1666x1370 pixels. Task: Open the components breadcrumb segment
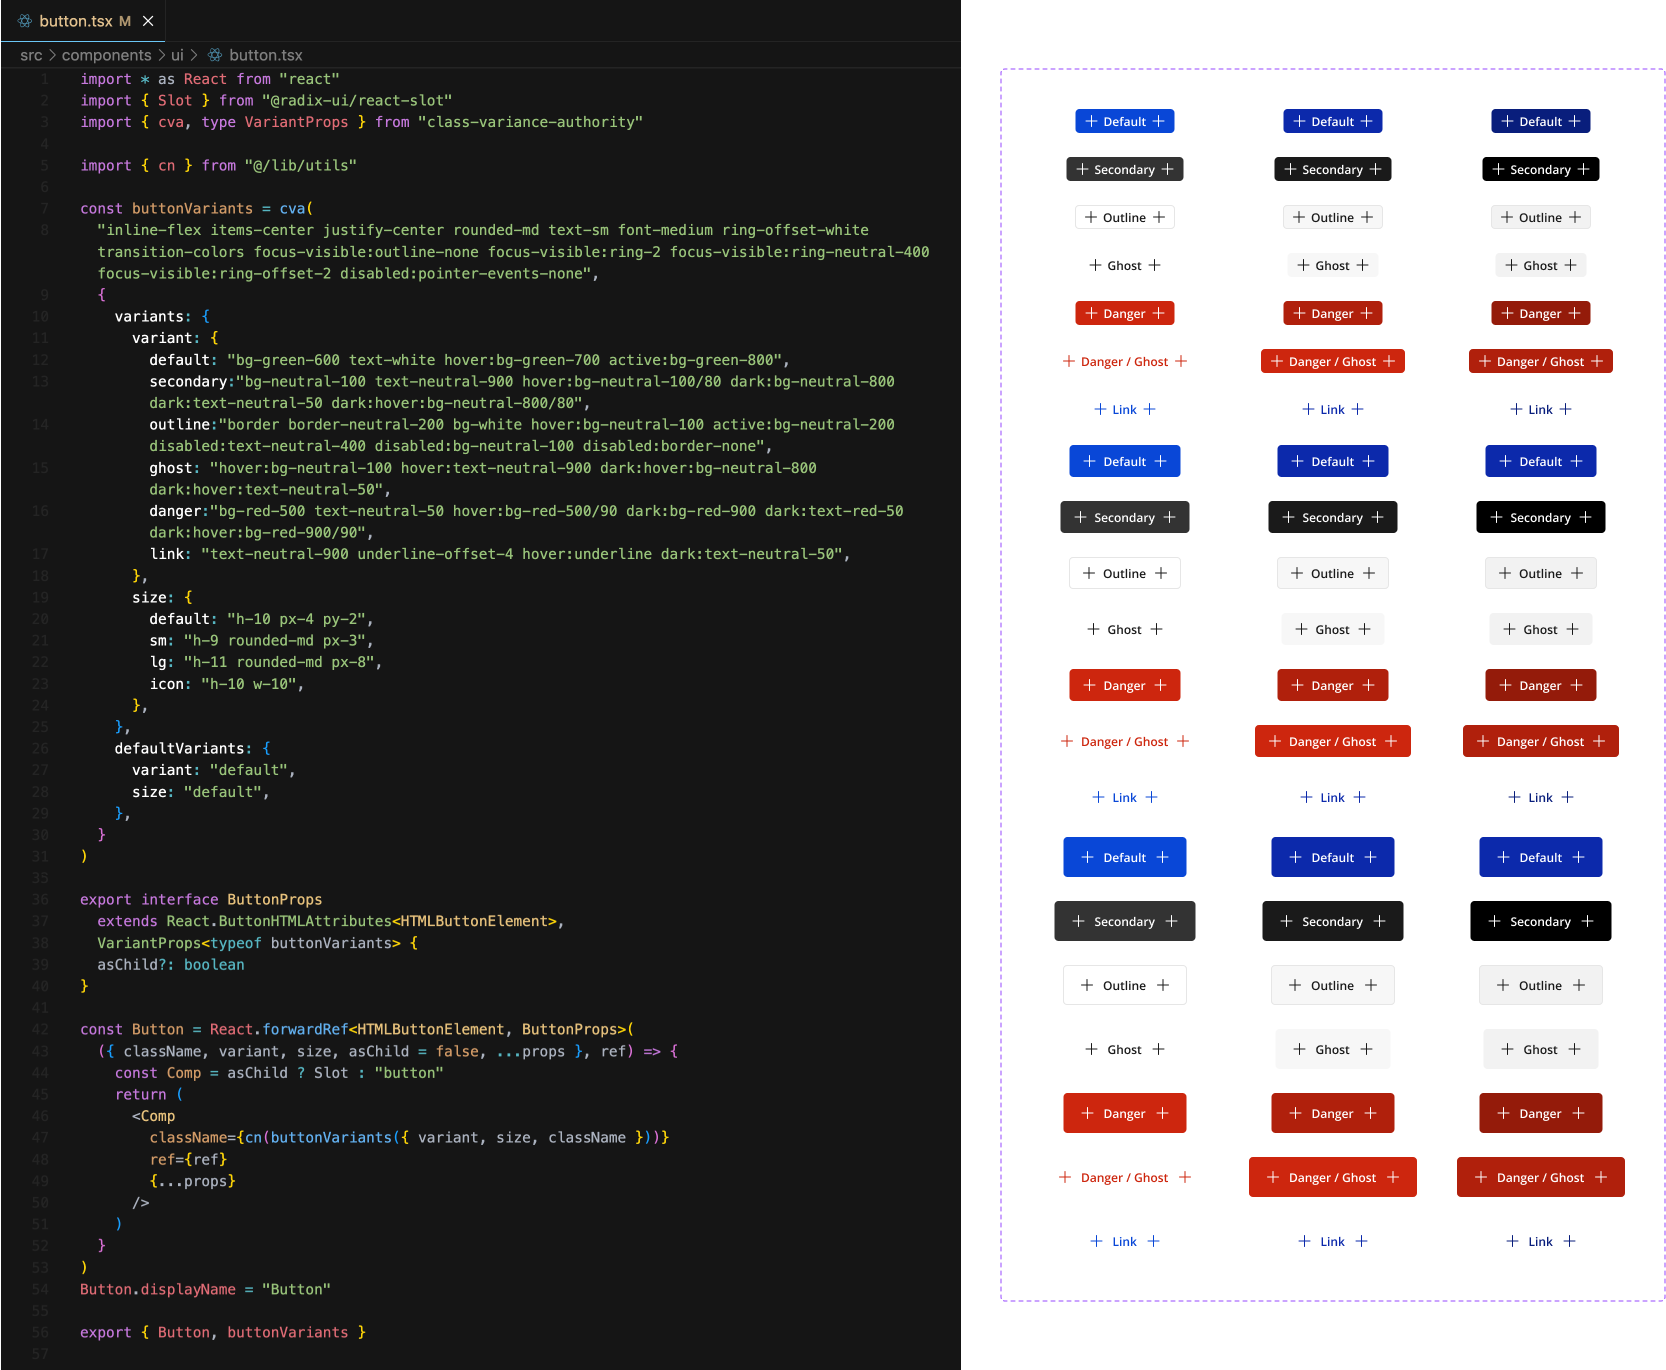click(x=107, y=55)
